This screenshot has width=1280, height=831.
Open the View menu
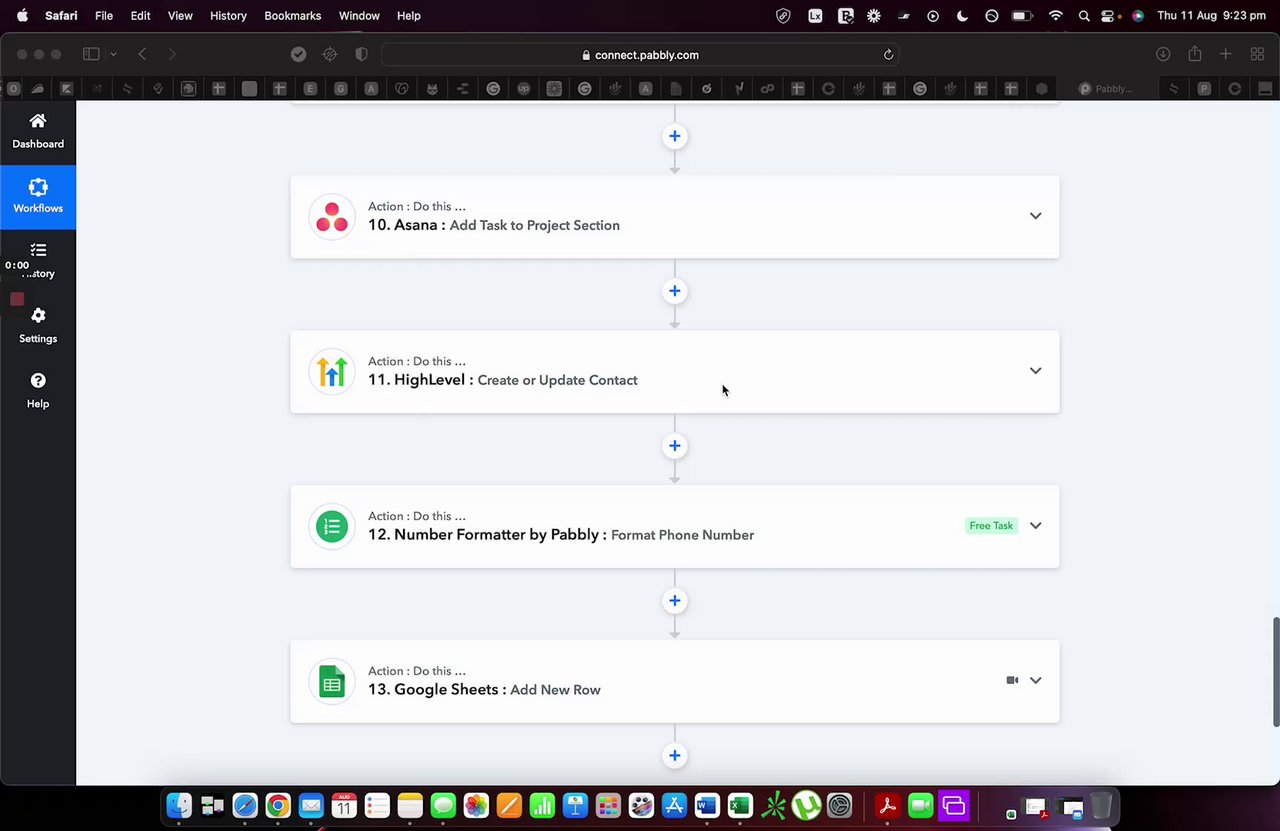180,16
